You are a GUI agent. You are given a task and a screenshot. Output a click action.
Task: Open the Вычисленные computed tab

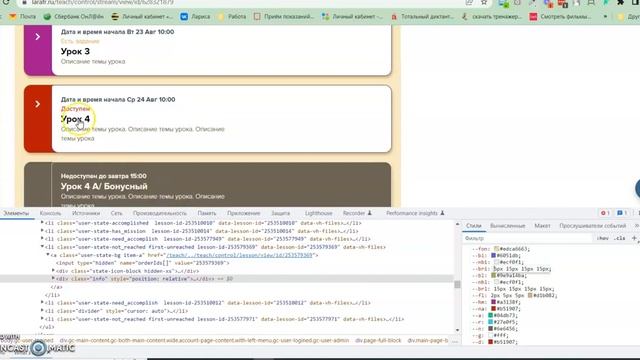pyautogui.click(x=508, y=226)
